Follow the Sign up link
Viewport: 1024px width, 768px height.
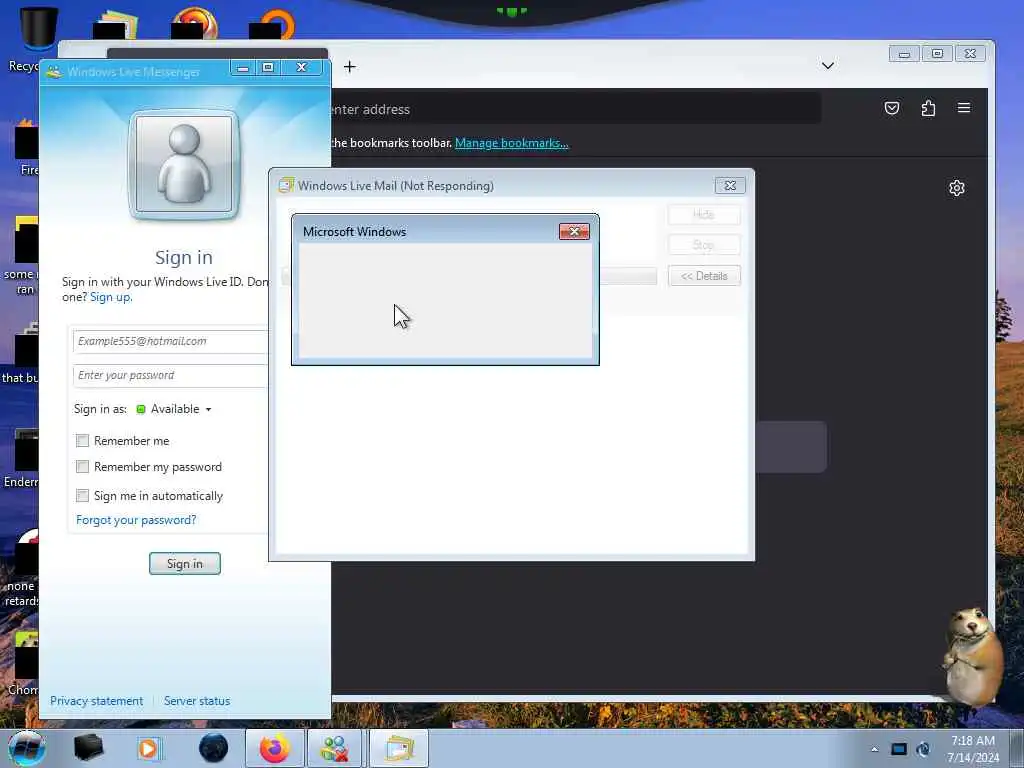(x=111, y=297)
